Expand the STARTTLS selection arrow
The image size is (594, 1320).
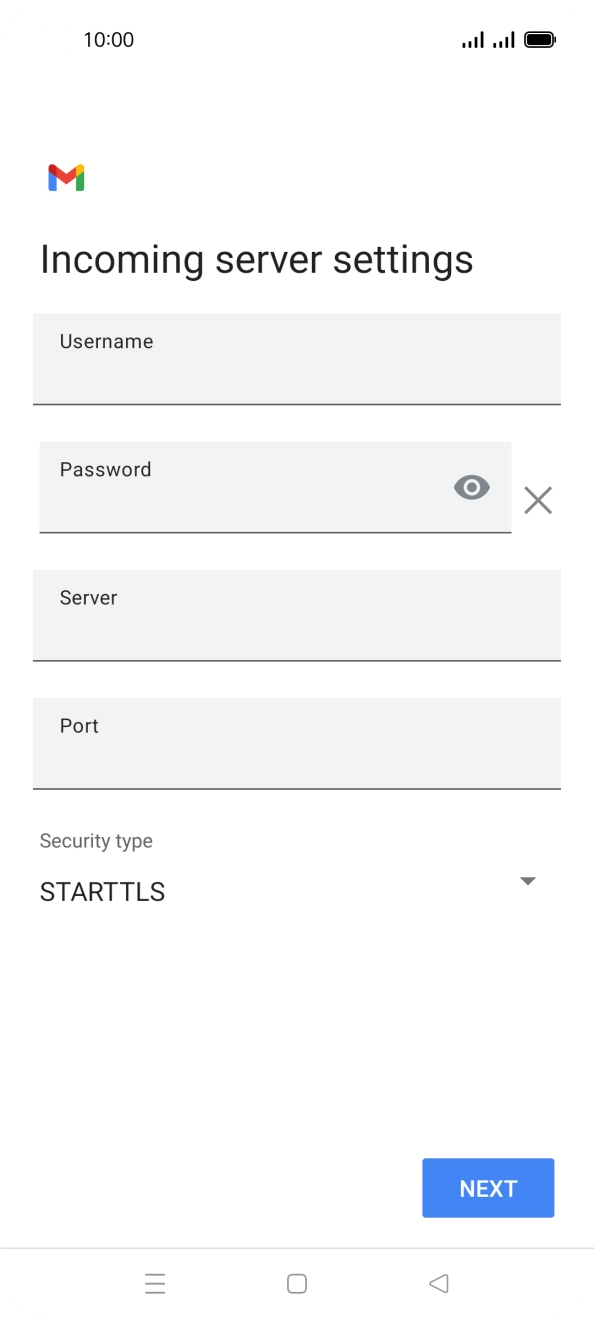coord(528,881)
